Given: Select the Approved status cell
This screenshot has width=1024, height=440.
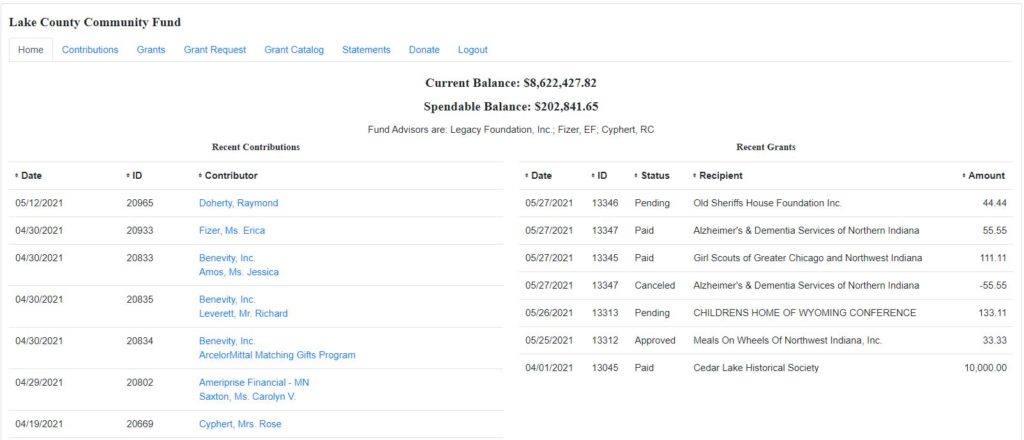Looking at the screenshot, I should 656,340.
